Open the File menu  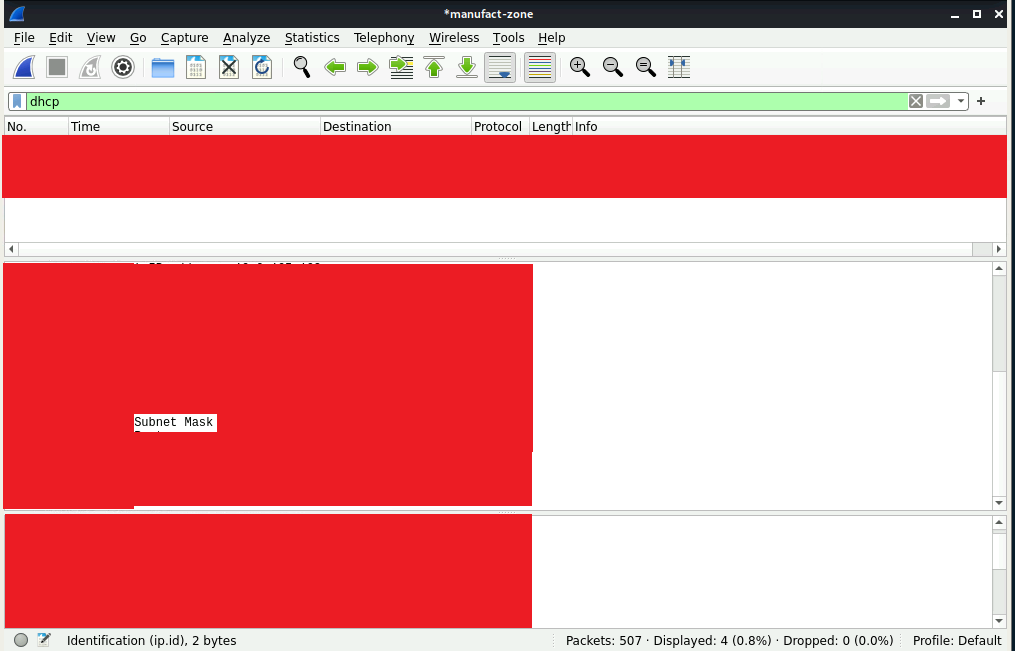24,38
